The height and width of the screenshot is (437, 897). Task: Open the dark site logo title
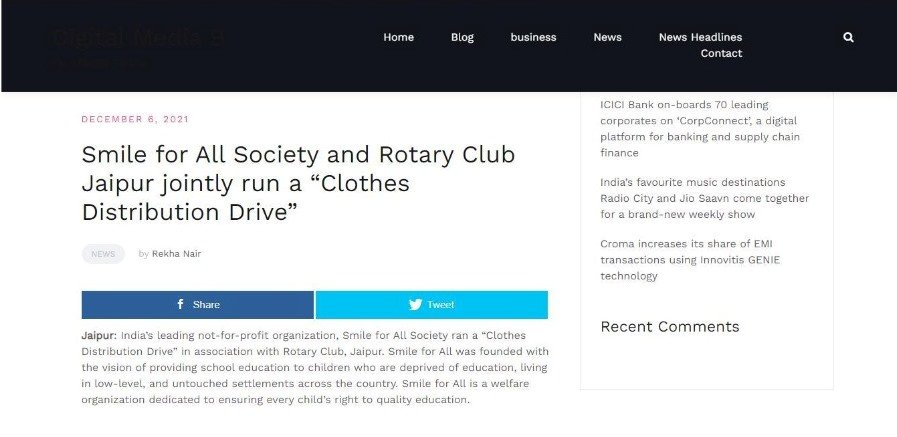(138, 38)
